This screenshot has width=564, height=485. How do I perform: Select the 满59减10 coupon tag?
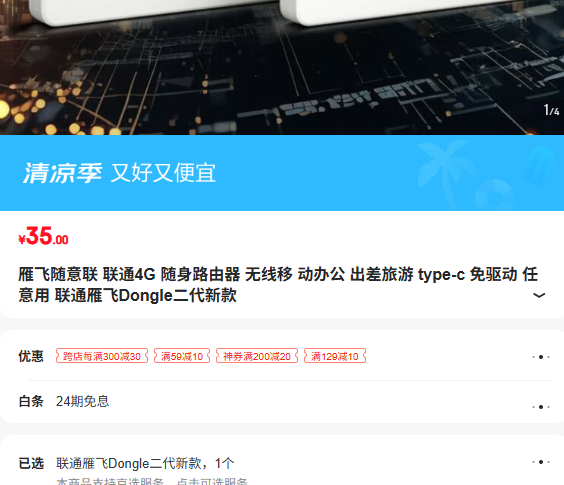pyautogui.click(x=182, y=356)
